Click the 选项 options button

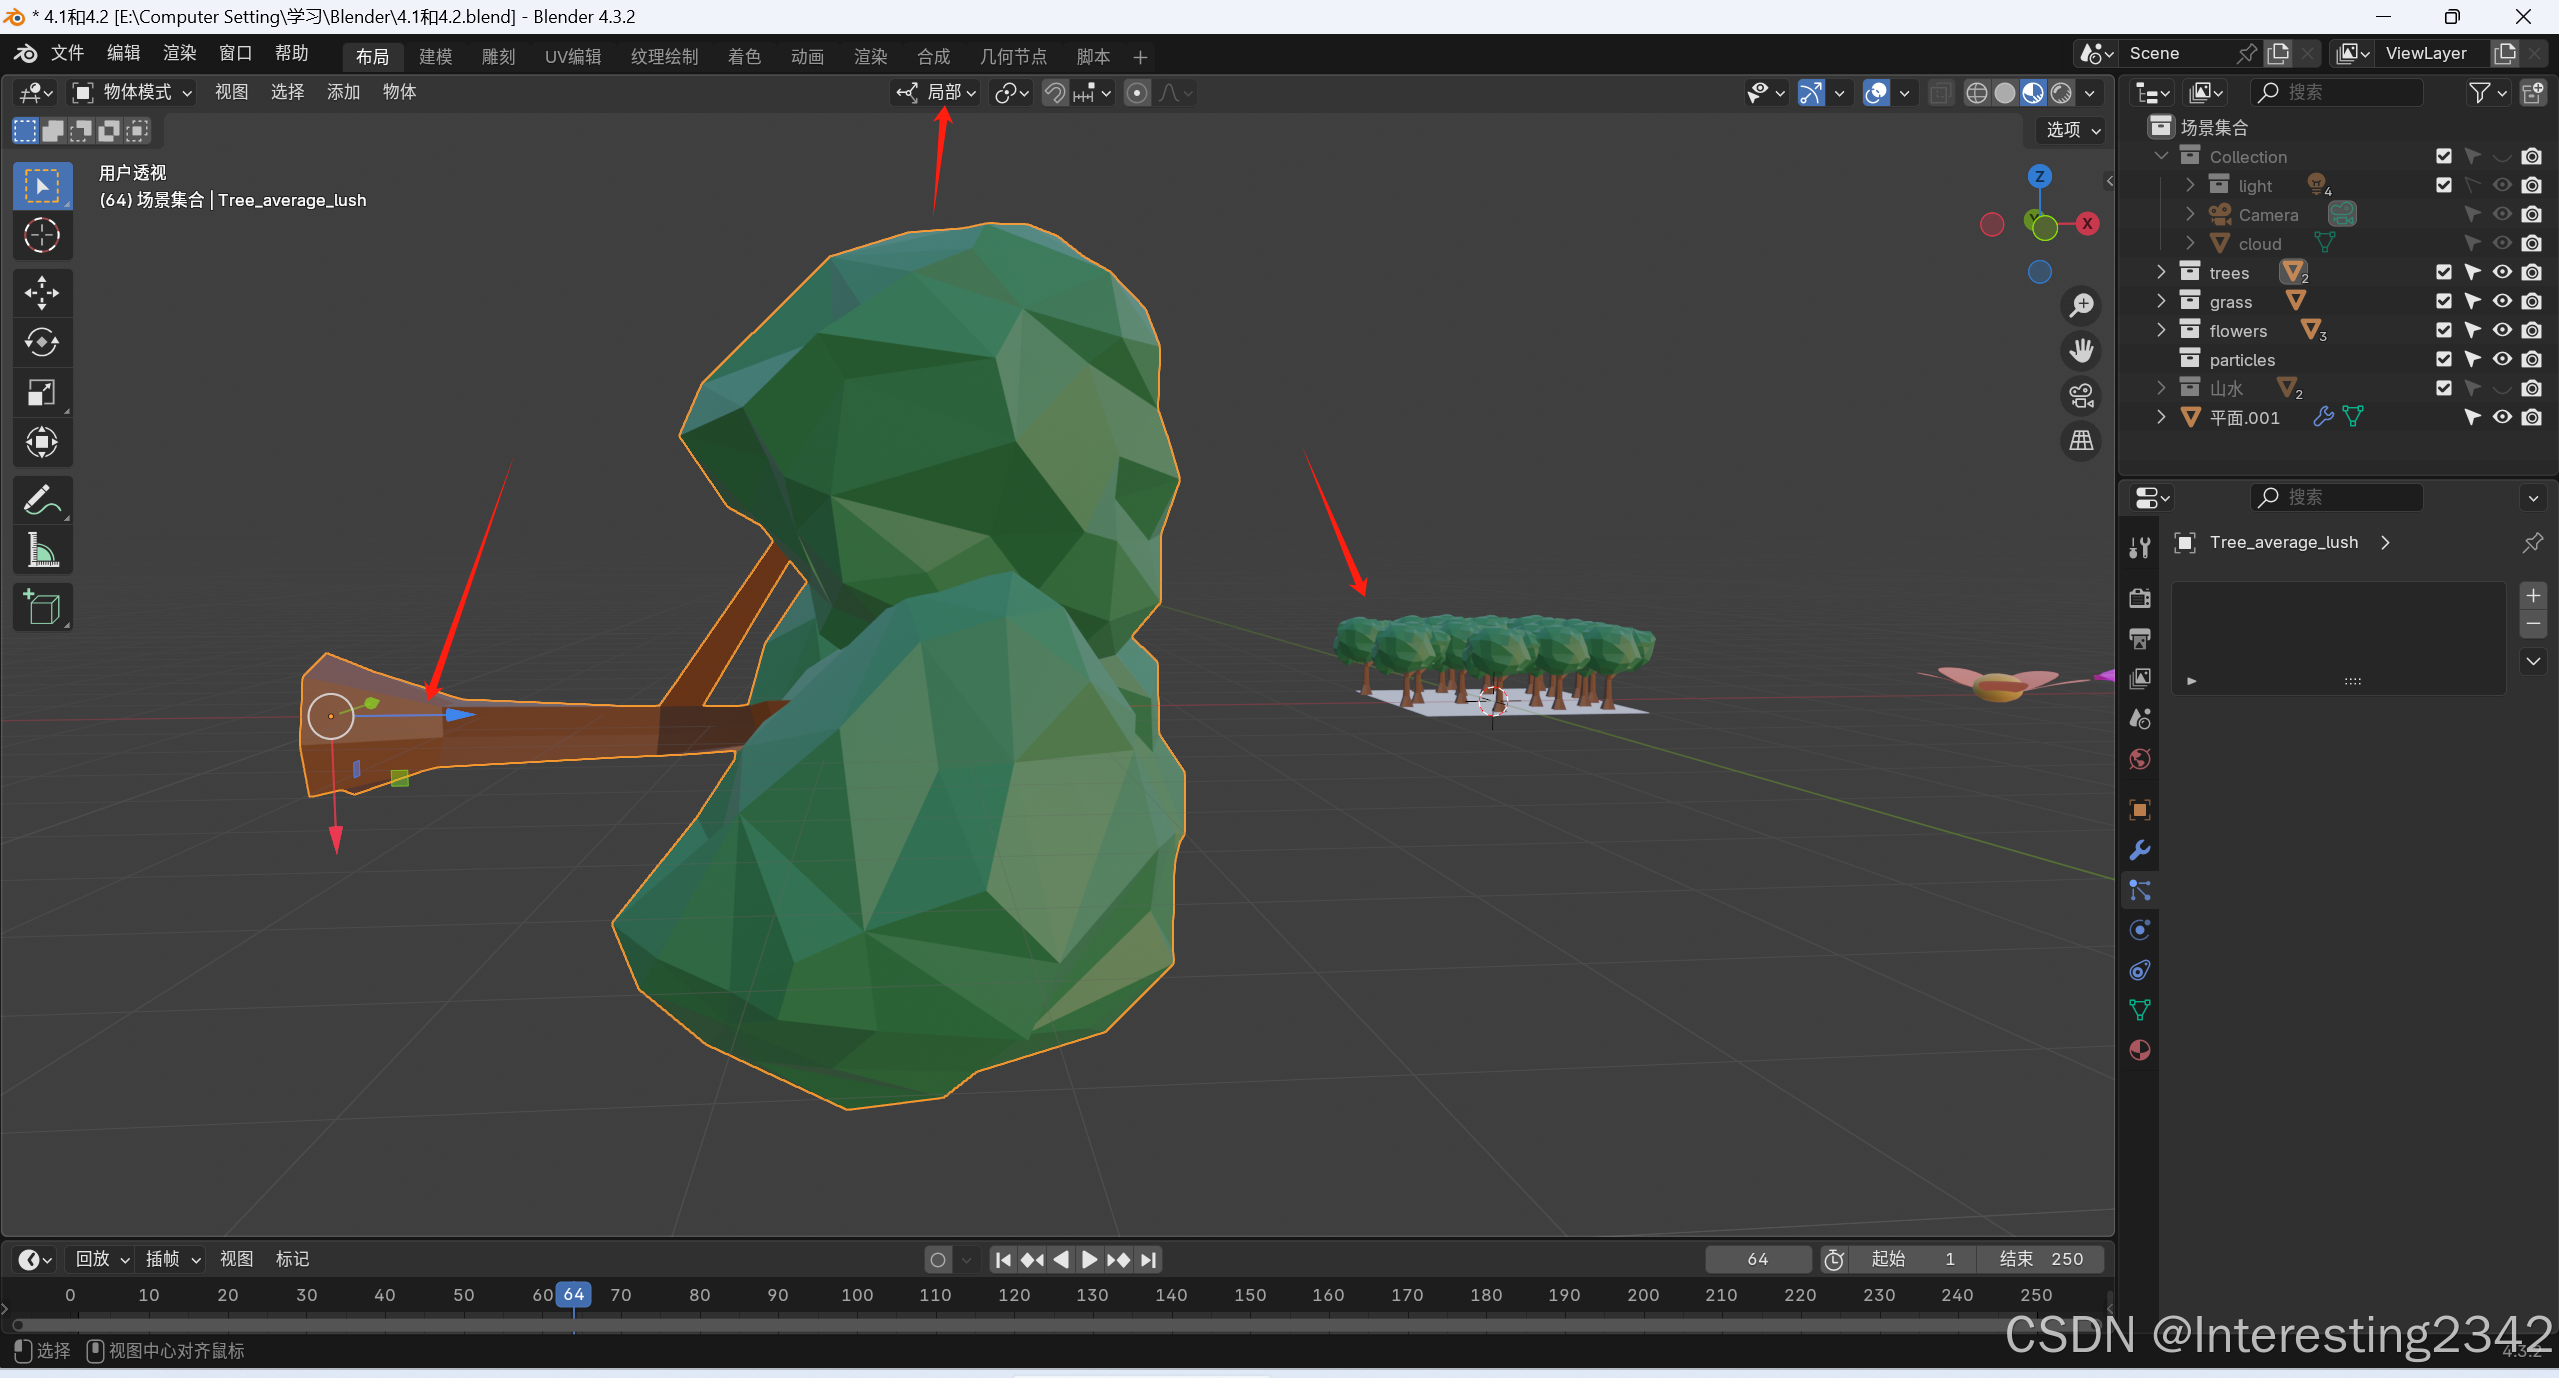tap(2071, 130)
